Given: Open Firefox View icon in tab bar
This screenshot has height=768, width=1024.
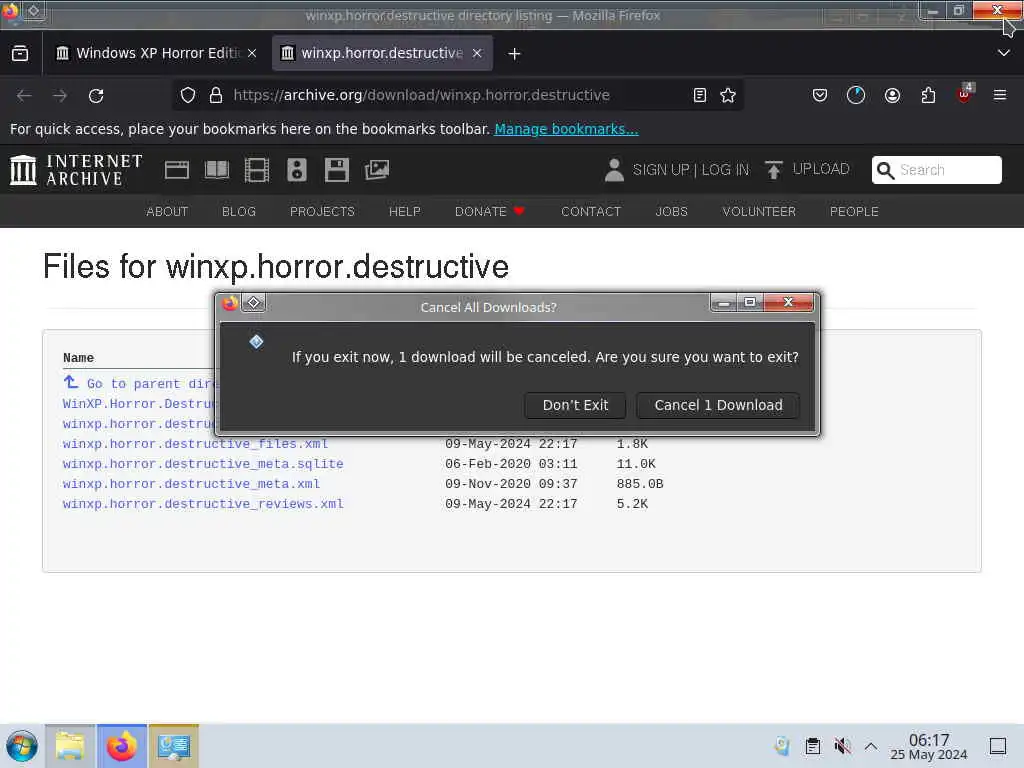Looking at the screenshot, I should pos(20,54).
